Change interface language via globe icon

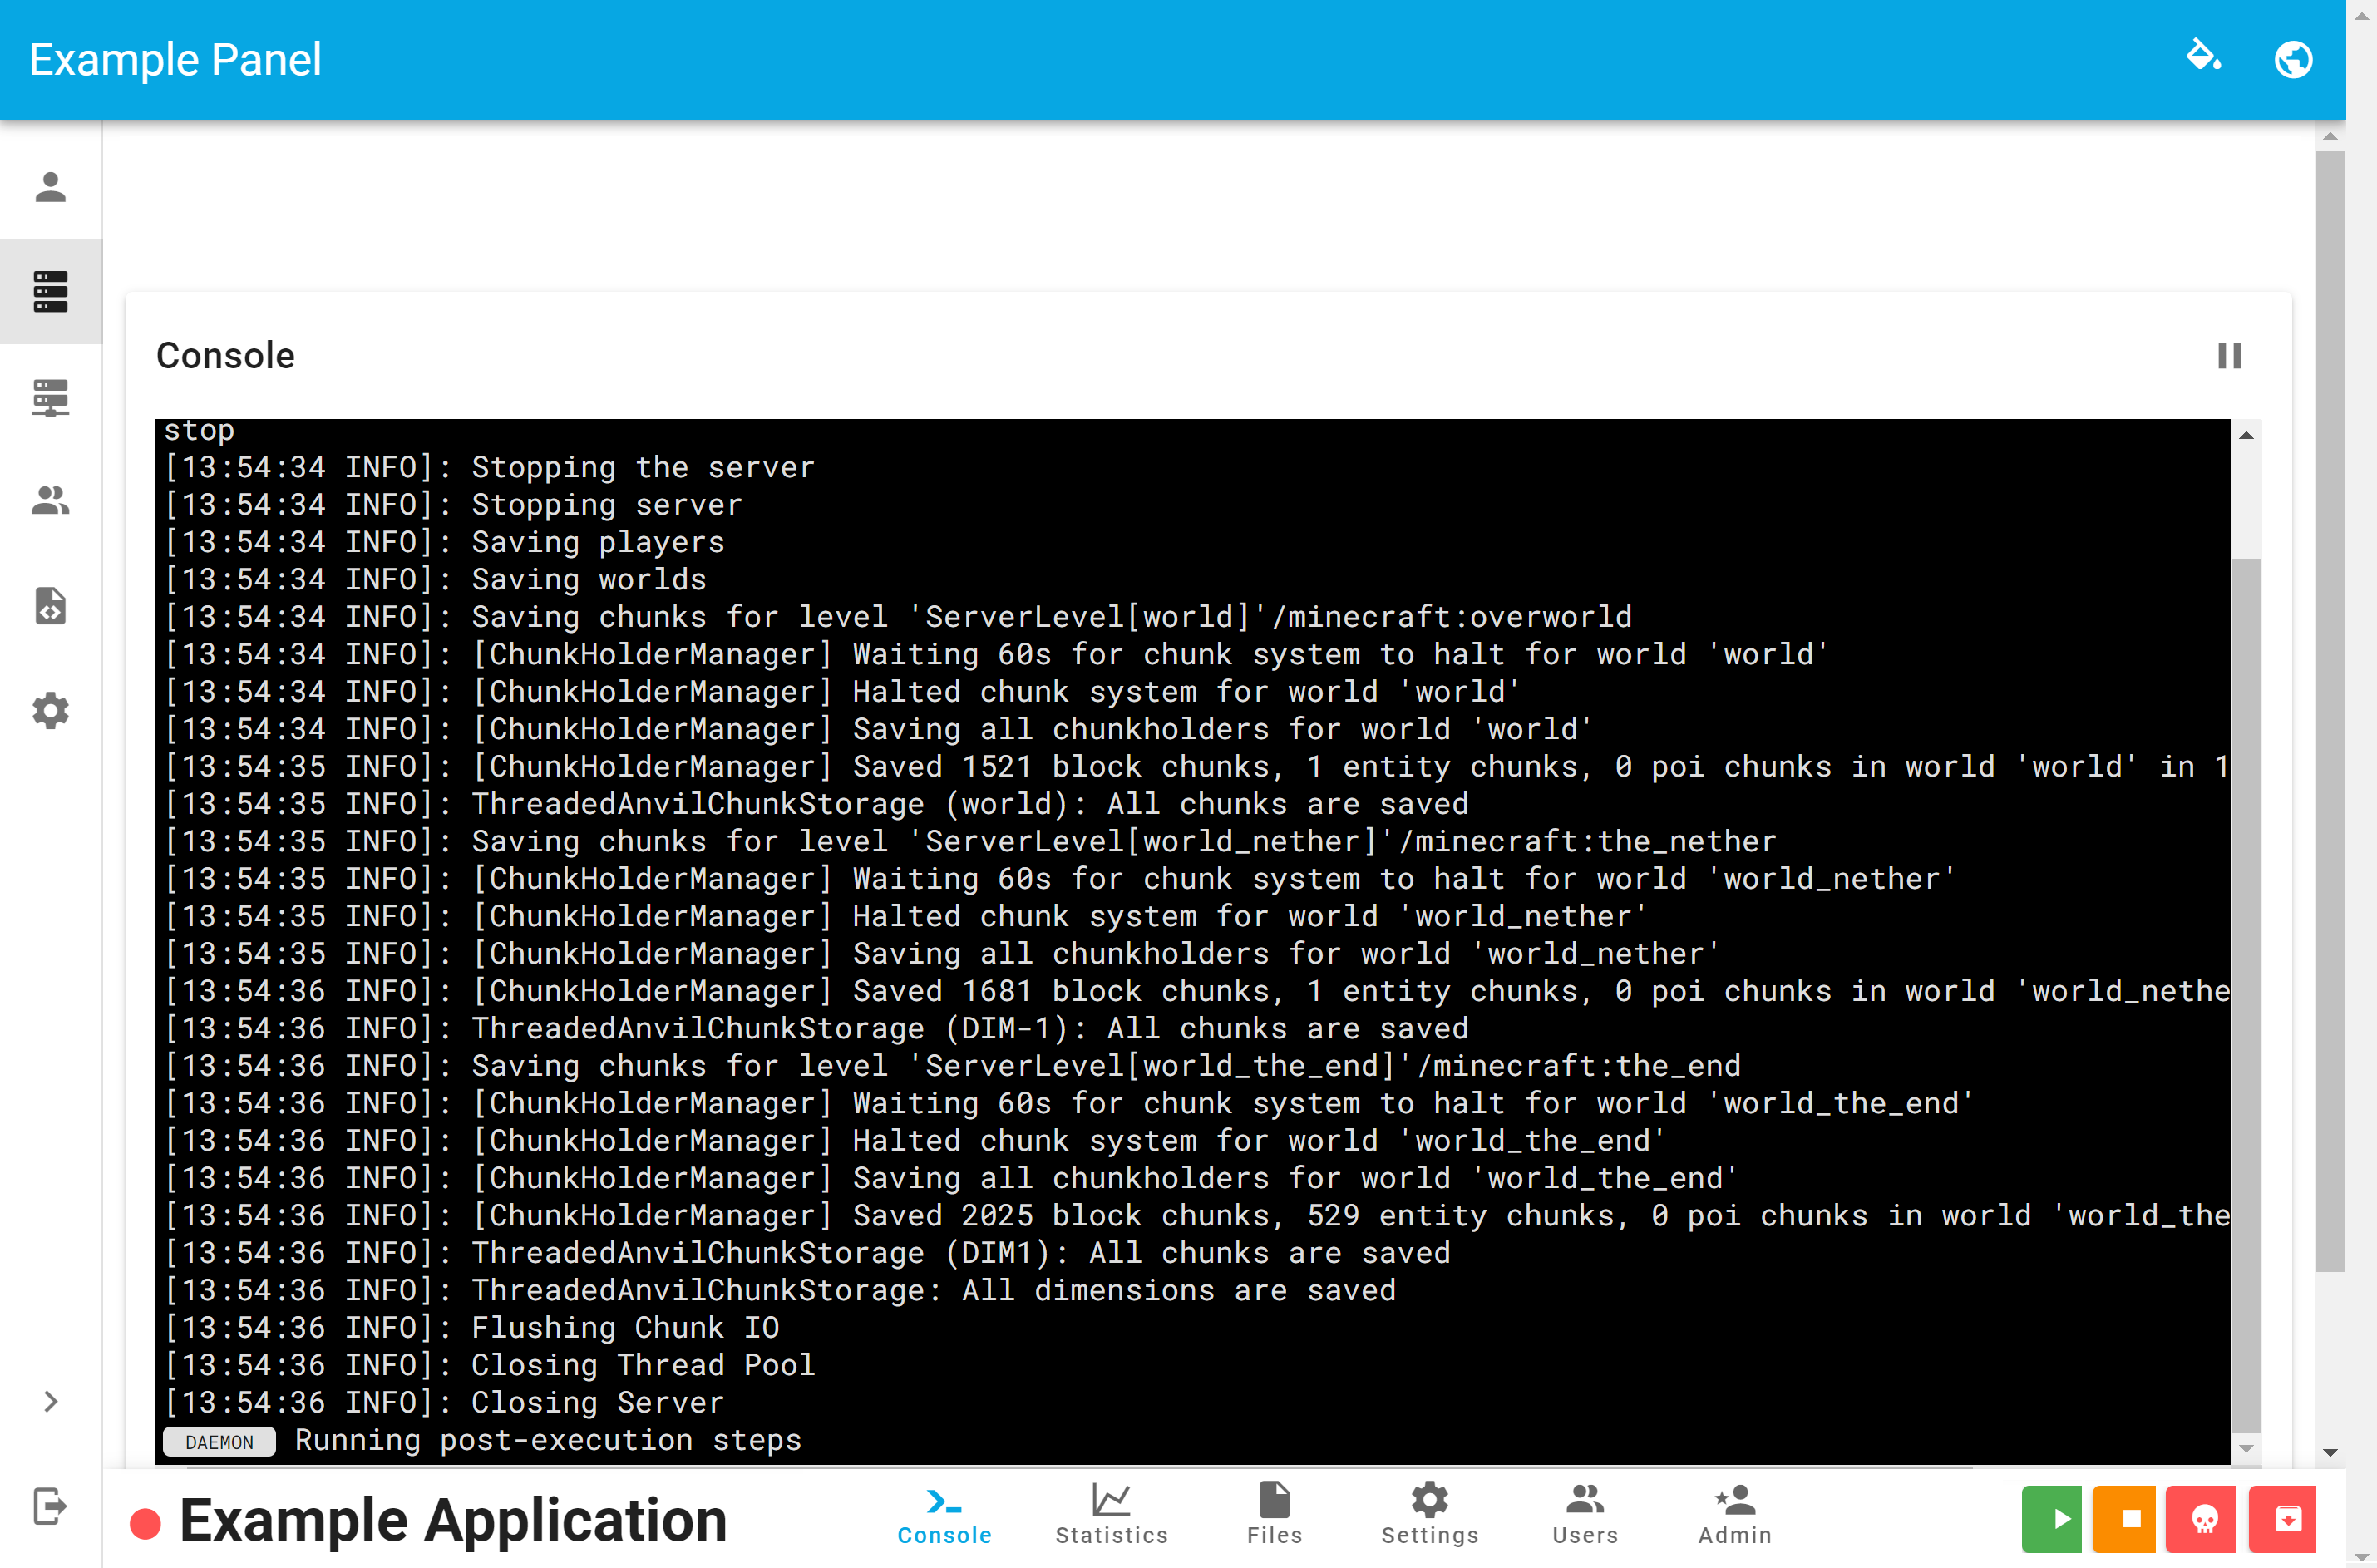(x=2293, y=59)
